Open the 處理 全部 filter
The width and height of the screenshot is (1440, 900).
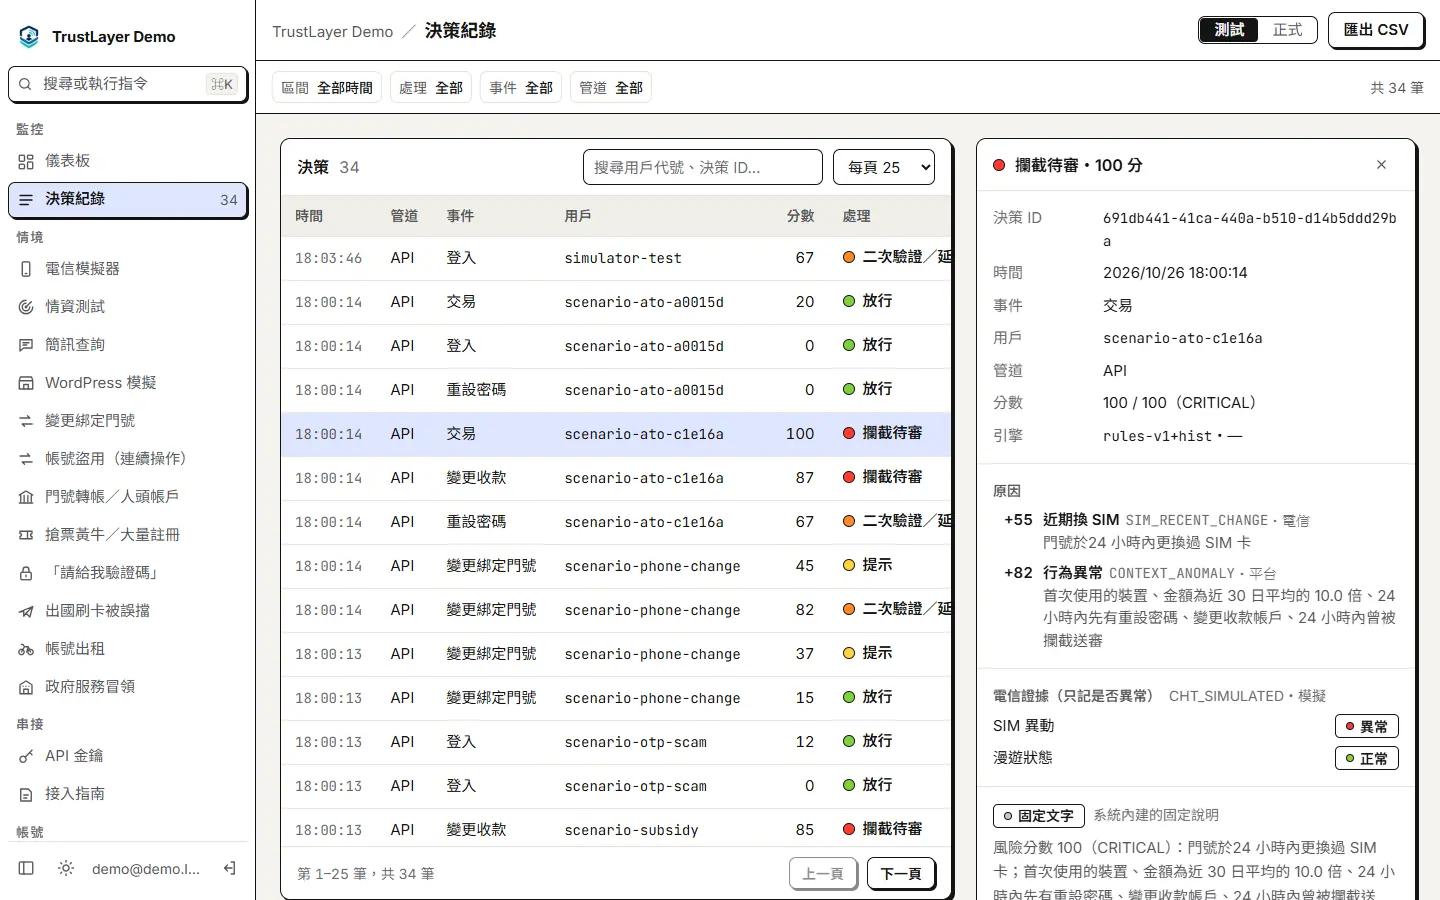coord(431,88)
